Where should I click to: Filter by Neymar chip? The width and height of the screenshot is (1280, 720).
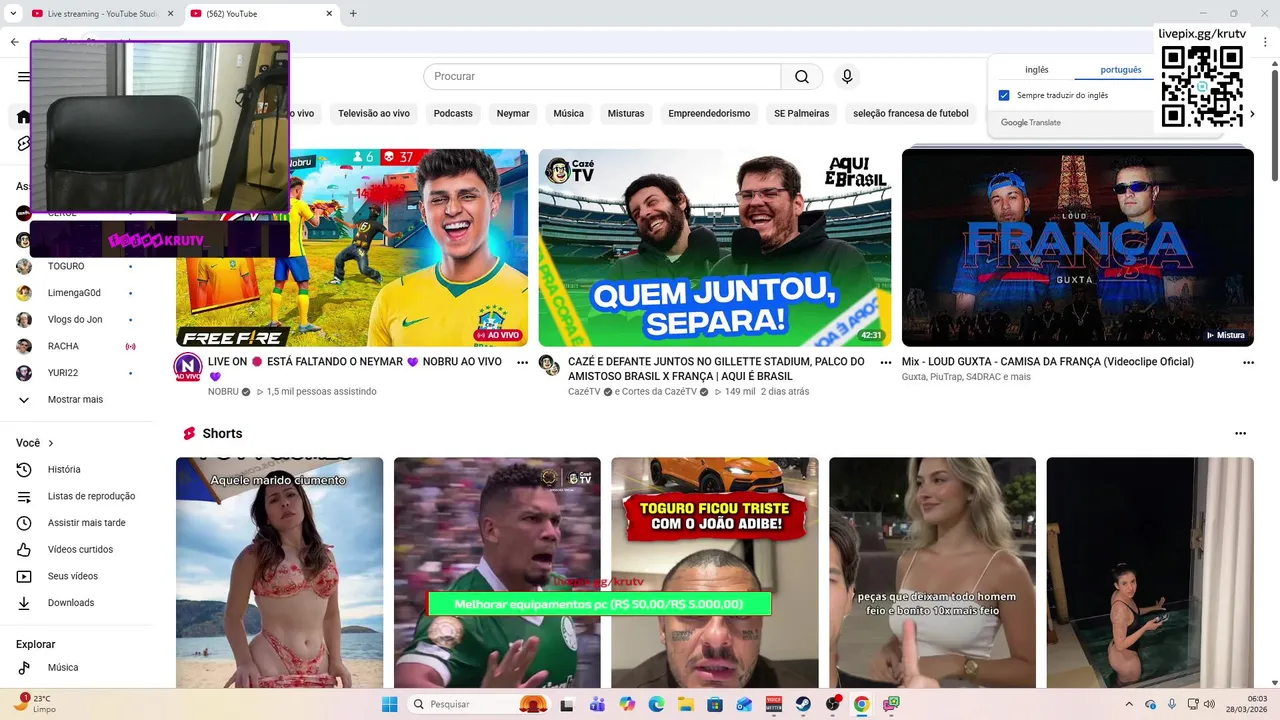click(513, 114)
